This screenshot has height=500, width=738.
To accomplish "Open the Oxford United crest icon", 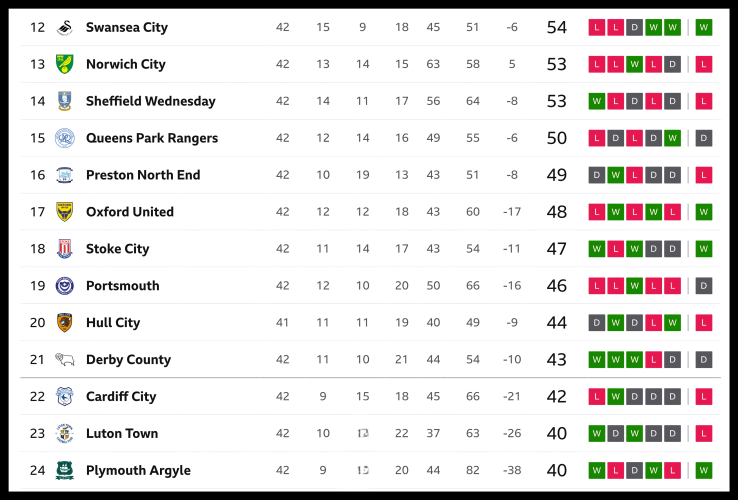I will click(x=65, y=212).
